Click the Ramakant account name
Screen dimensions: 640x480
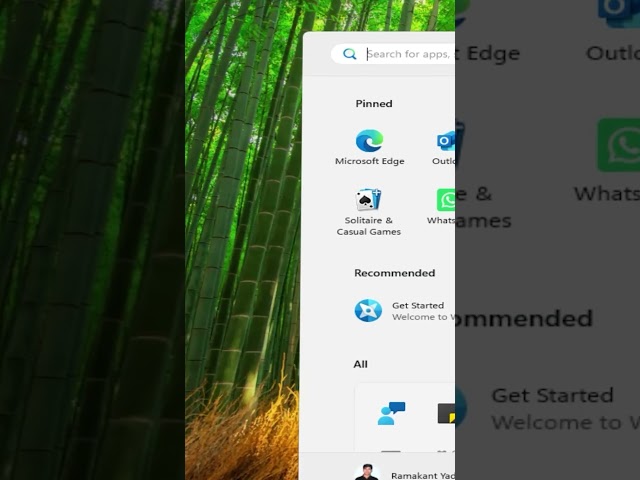click(423, 476)
